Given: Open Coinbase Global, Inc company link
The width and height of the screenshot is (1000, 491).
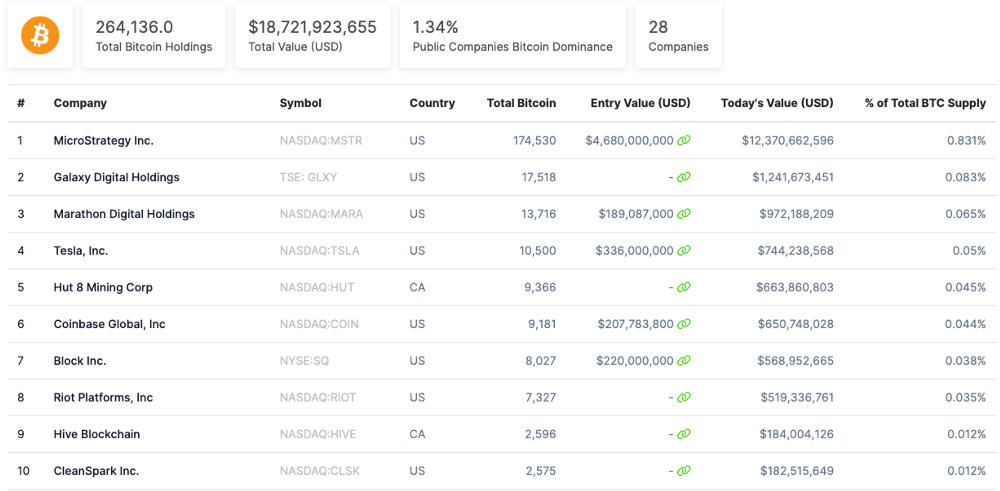Looking at the screenshot, I should click(x=110, y=324).
